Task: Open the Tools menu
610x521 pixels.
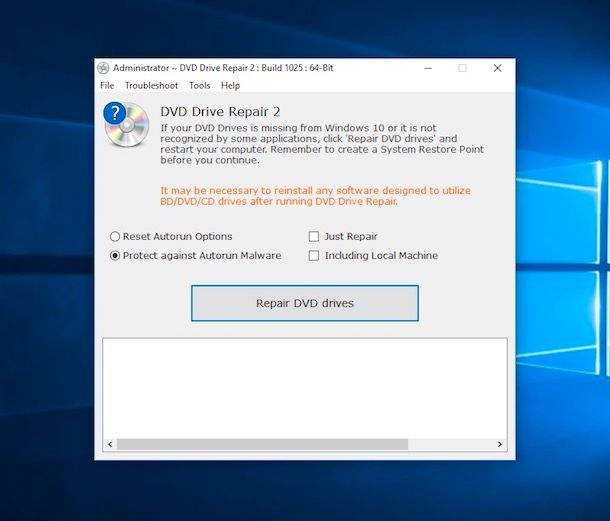Action: pyautogui.click(x=200, y=86)
